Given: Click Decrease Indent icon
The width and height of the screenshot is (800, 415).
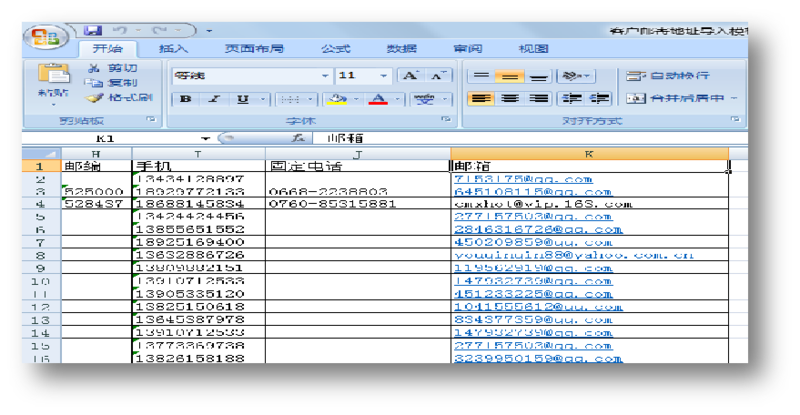Looking at the screenshot, I should [x=571, y=98].
